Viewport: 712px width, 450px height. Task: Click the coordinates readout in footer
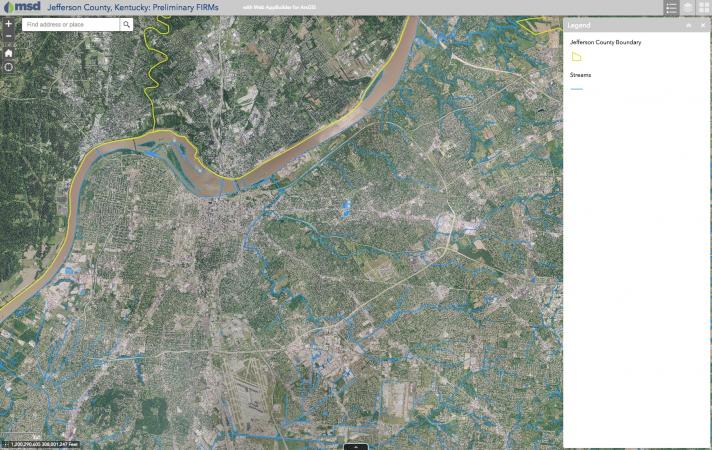pyautogui.click(x=44, y=444)
